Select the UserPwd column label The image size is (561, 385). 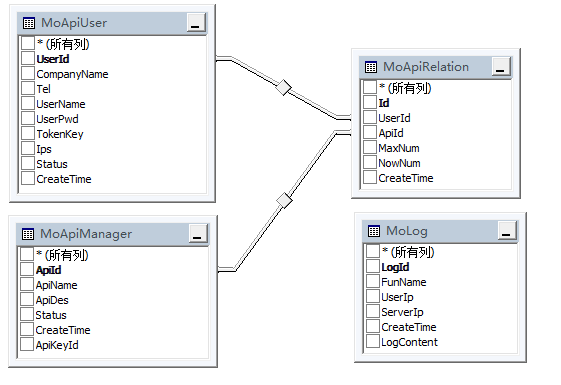coord(57,119)
